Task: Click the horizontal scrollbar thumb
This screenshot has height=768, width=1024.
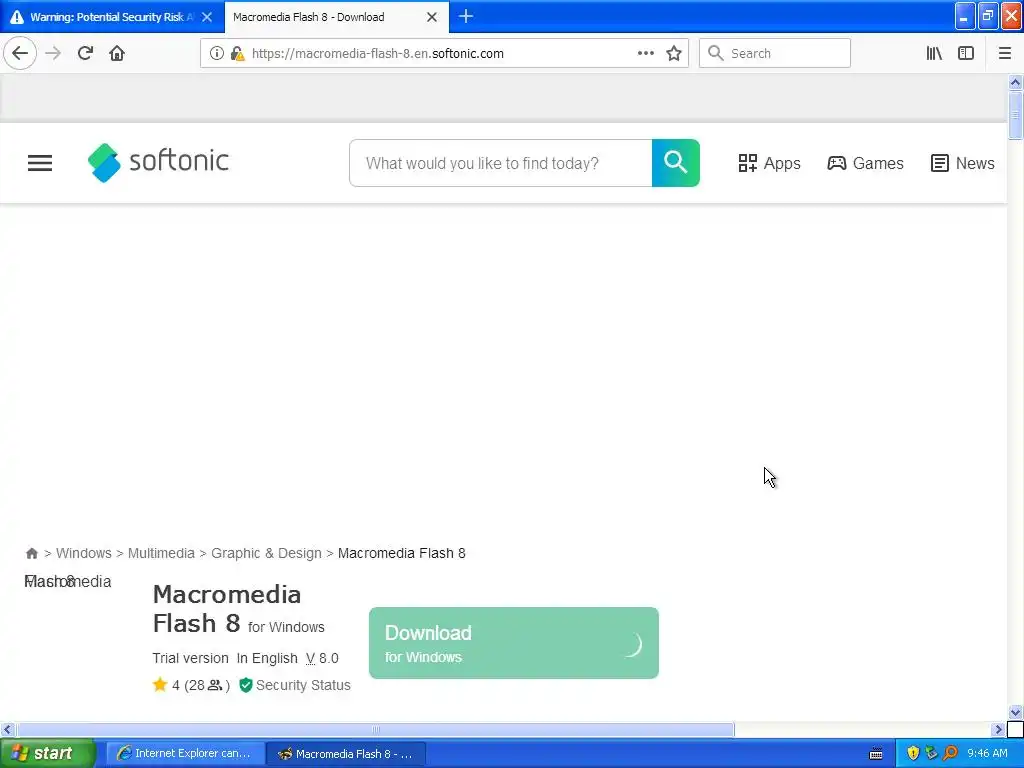Action: [376, 729]
